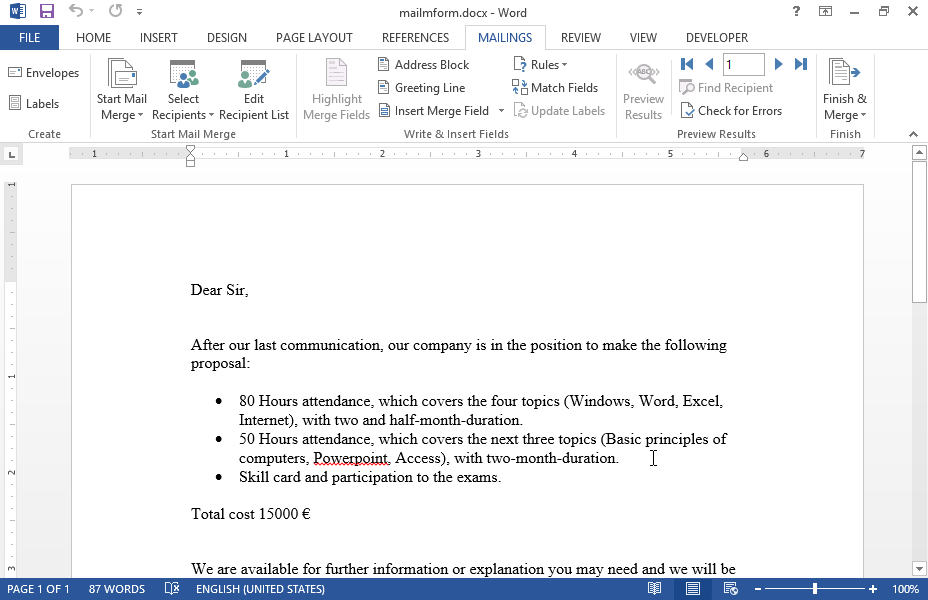Viewport: 928px width, 600px height.
Task: Open the Undo history dropdown arrow
Action: [92, 11]
